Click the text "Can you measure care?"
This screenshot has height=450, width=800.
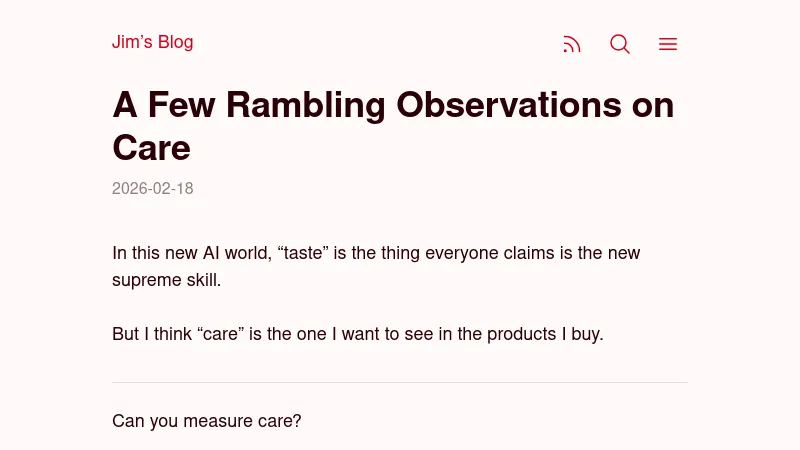pos(206,421)
